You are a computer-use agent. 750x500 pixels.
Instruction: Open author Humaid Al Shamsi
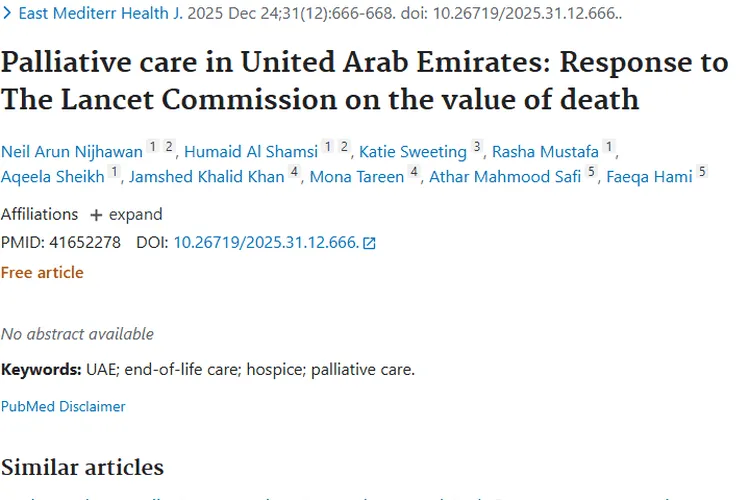coord(250,152)
